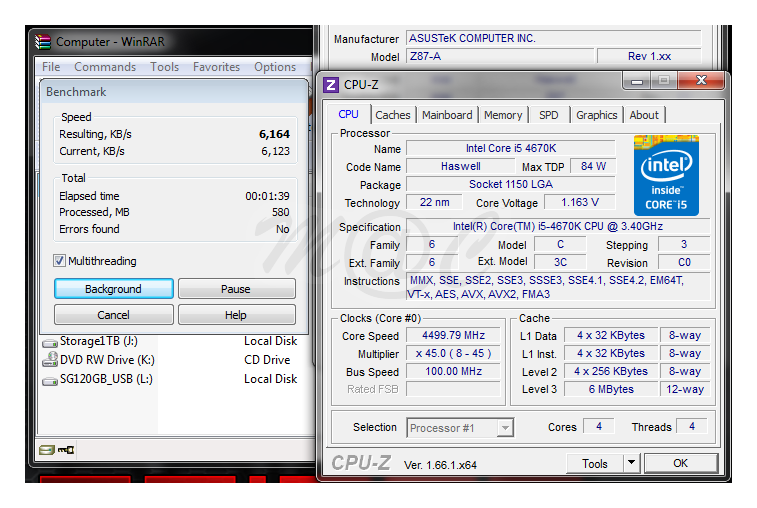Click the 22 nm technology value
This screenshot has width=757, height=508.
(434, 202)
